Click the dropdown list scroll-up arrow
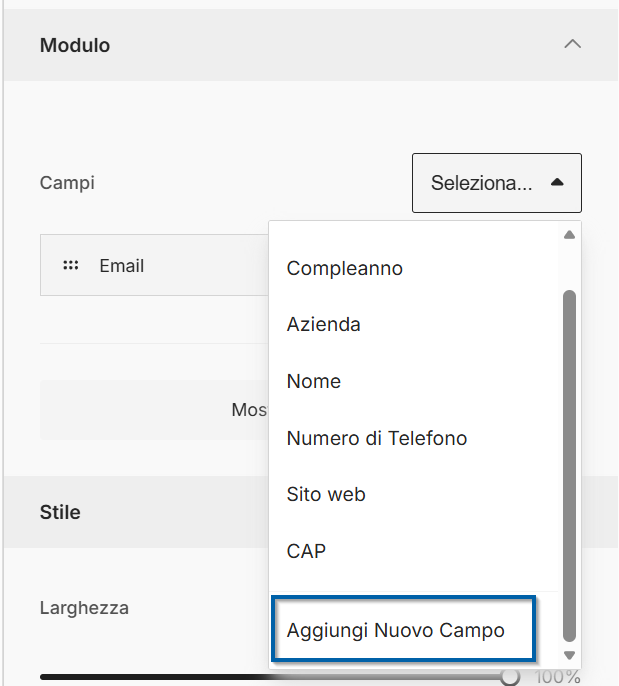619x686 pixels. click(x=569, y=236)
